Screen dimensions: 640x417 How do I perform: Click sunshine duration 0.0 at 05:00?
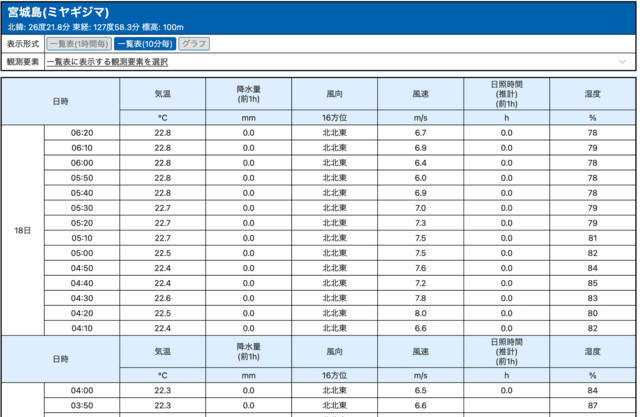coord(507,253)
